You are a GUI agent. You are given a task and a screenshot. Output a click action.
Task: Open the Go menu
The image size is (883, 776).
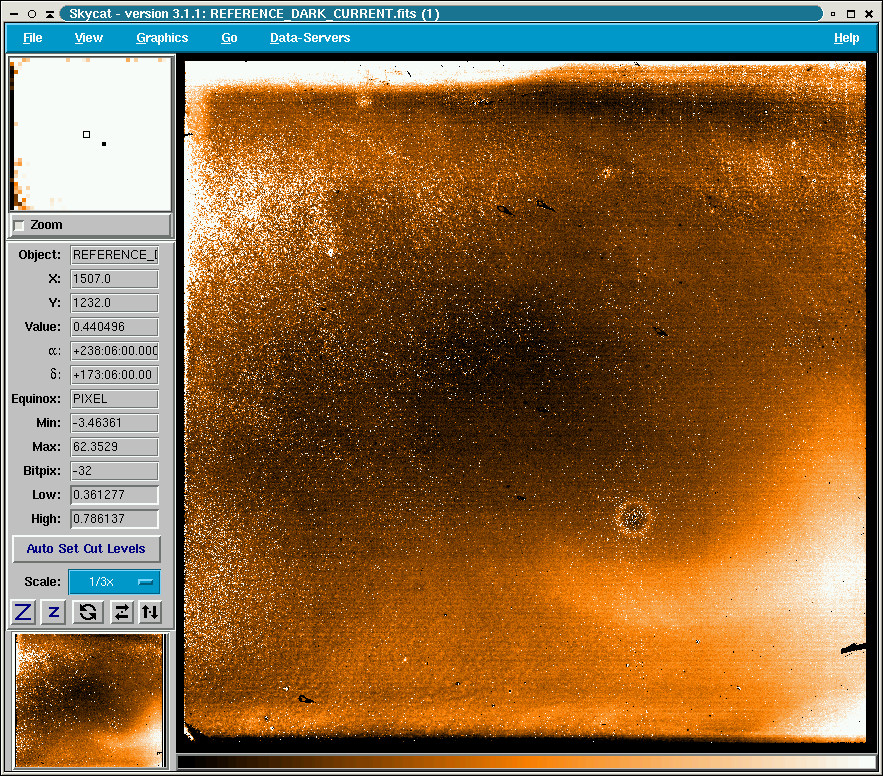[229, 38]
